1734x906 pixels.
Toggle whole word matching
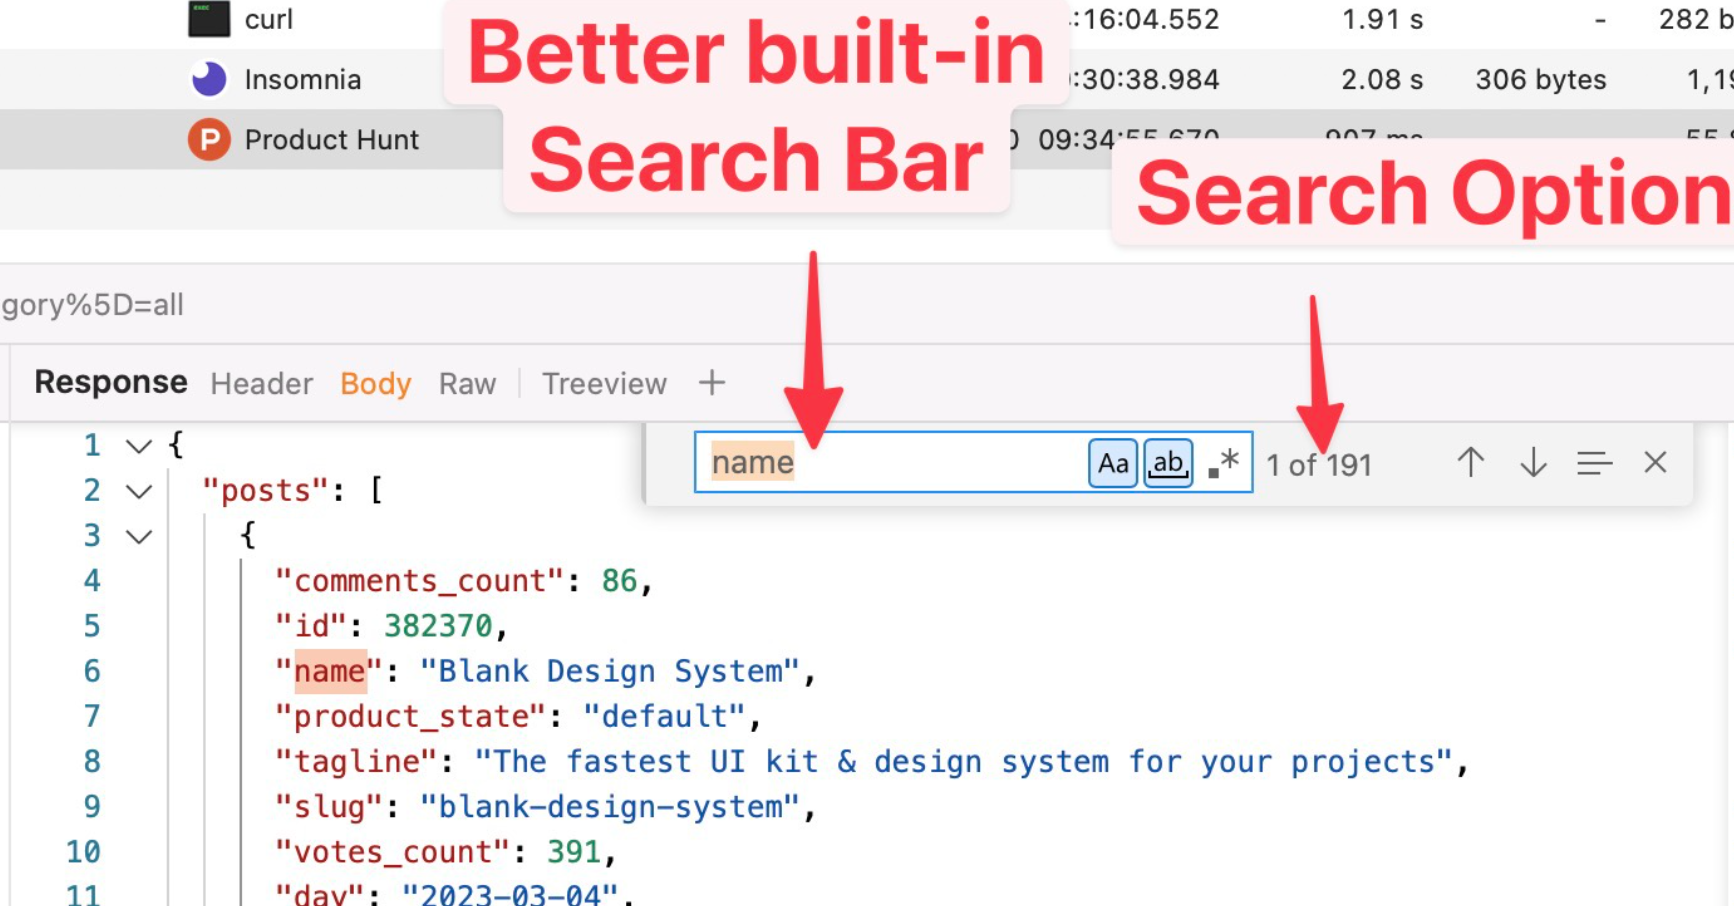(1167, 462)
